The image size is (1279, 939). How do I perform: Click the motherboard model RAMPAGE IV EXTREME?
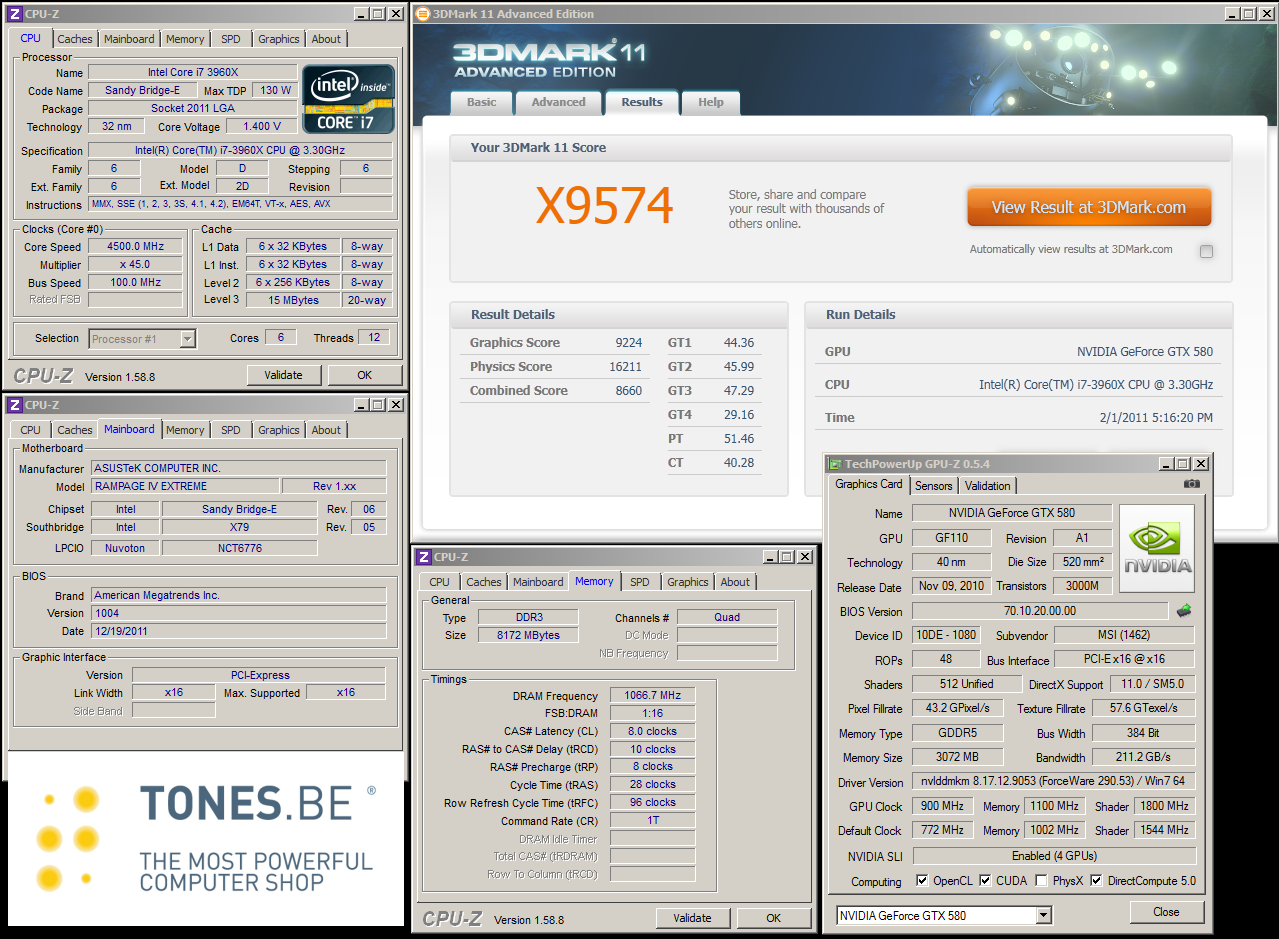click(185, 486)
